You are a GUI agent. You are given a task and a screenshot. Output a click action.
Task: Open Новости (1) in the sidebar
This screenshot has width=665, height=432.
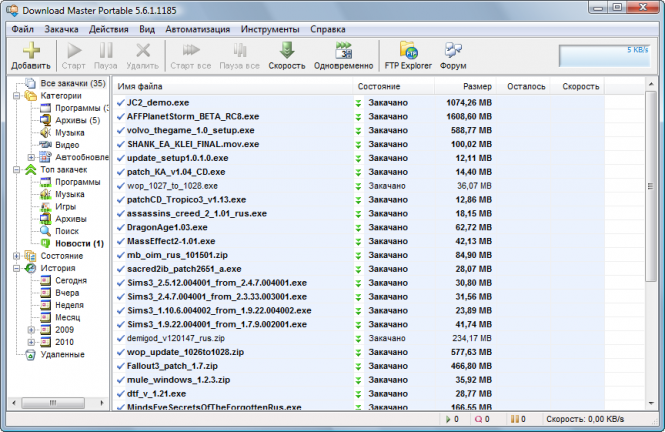pos(79,243)
